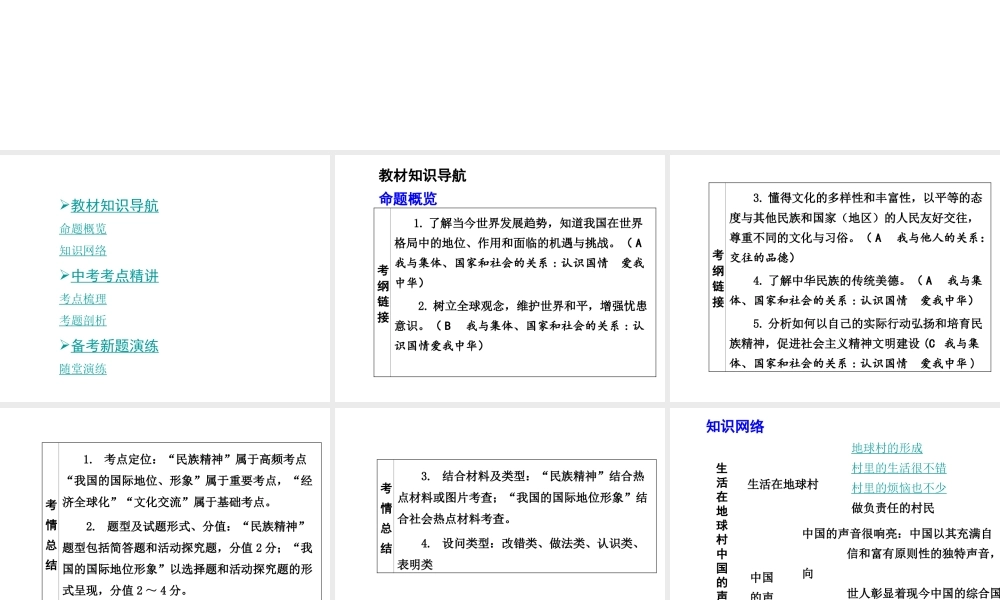Open the 村里的烦恼也不少 hyperlink
The height and width of the screenshot is (600, 1000).
coord(899,488)
